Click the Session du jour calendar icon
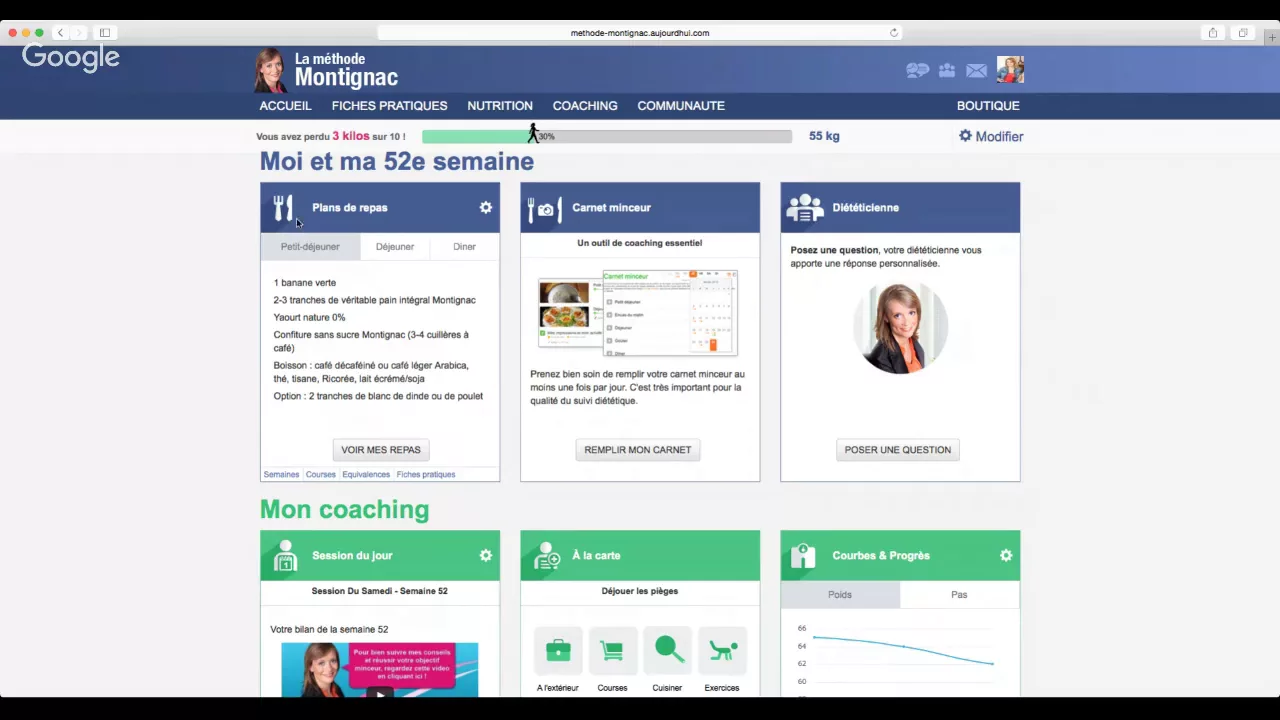Image resolution: width=1280 pixels, height=720 pixels. click(x=285, y=556)
